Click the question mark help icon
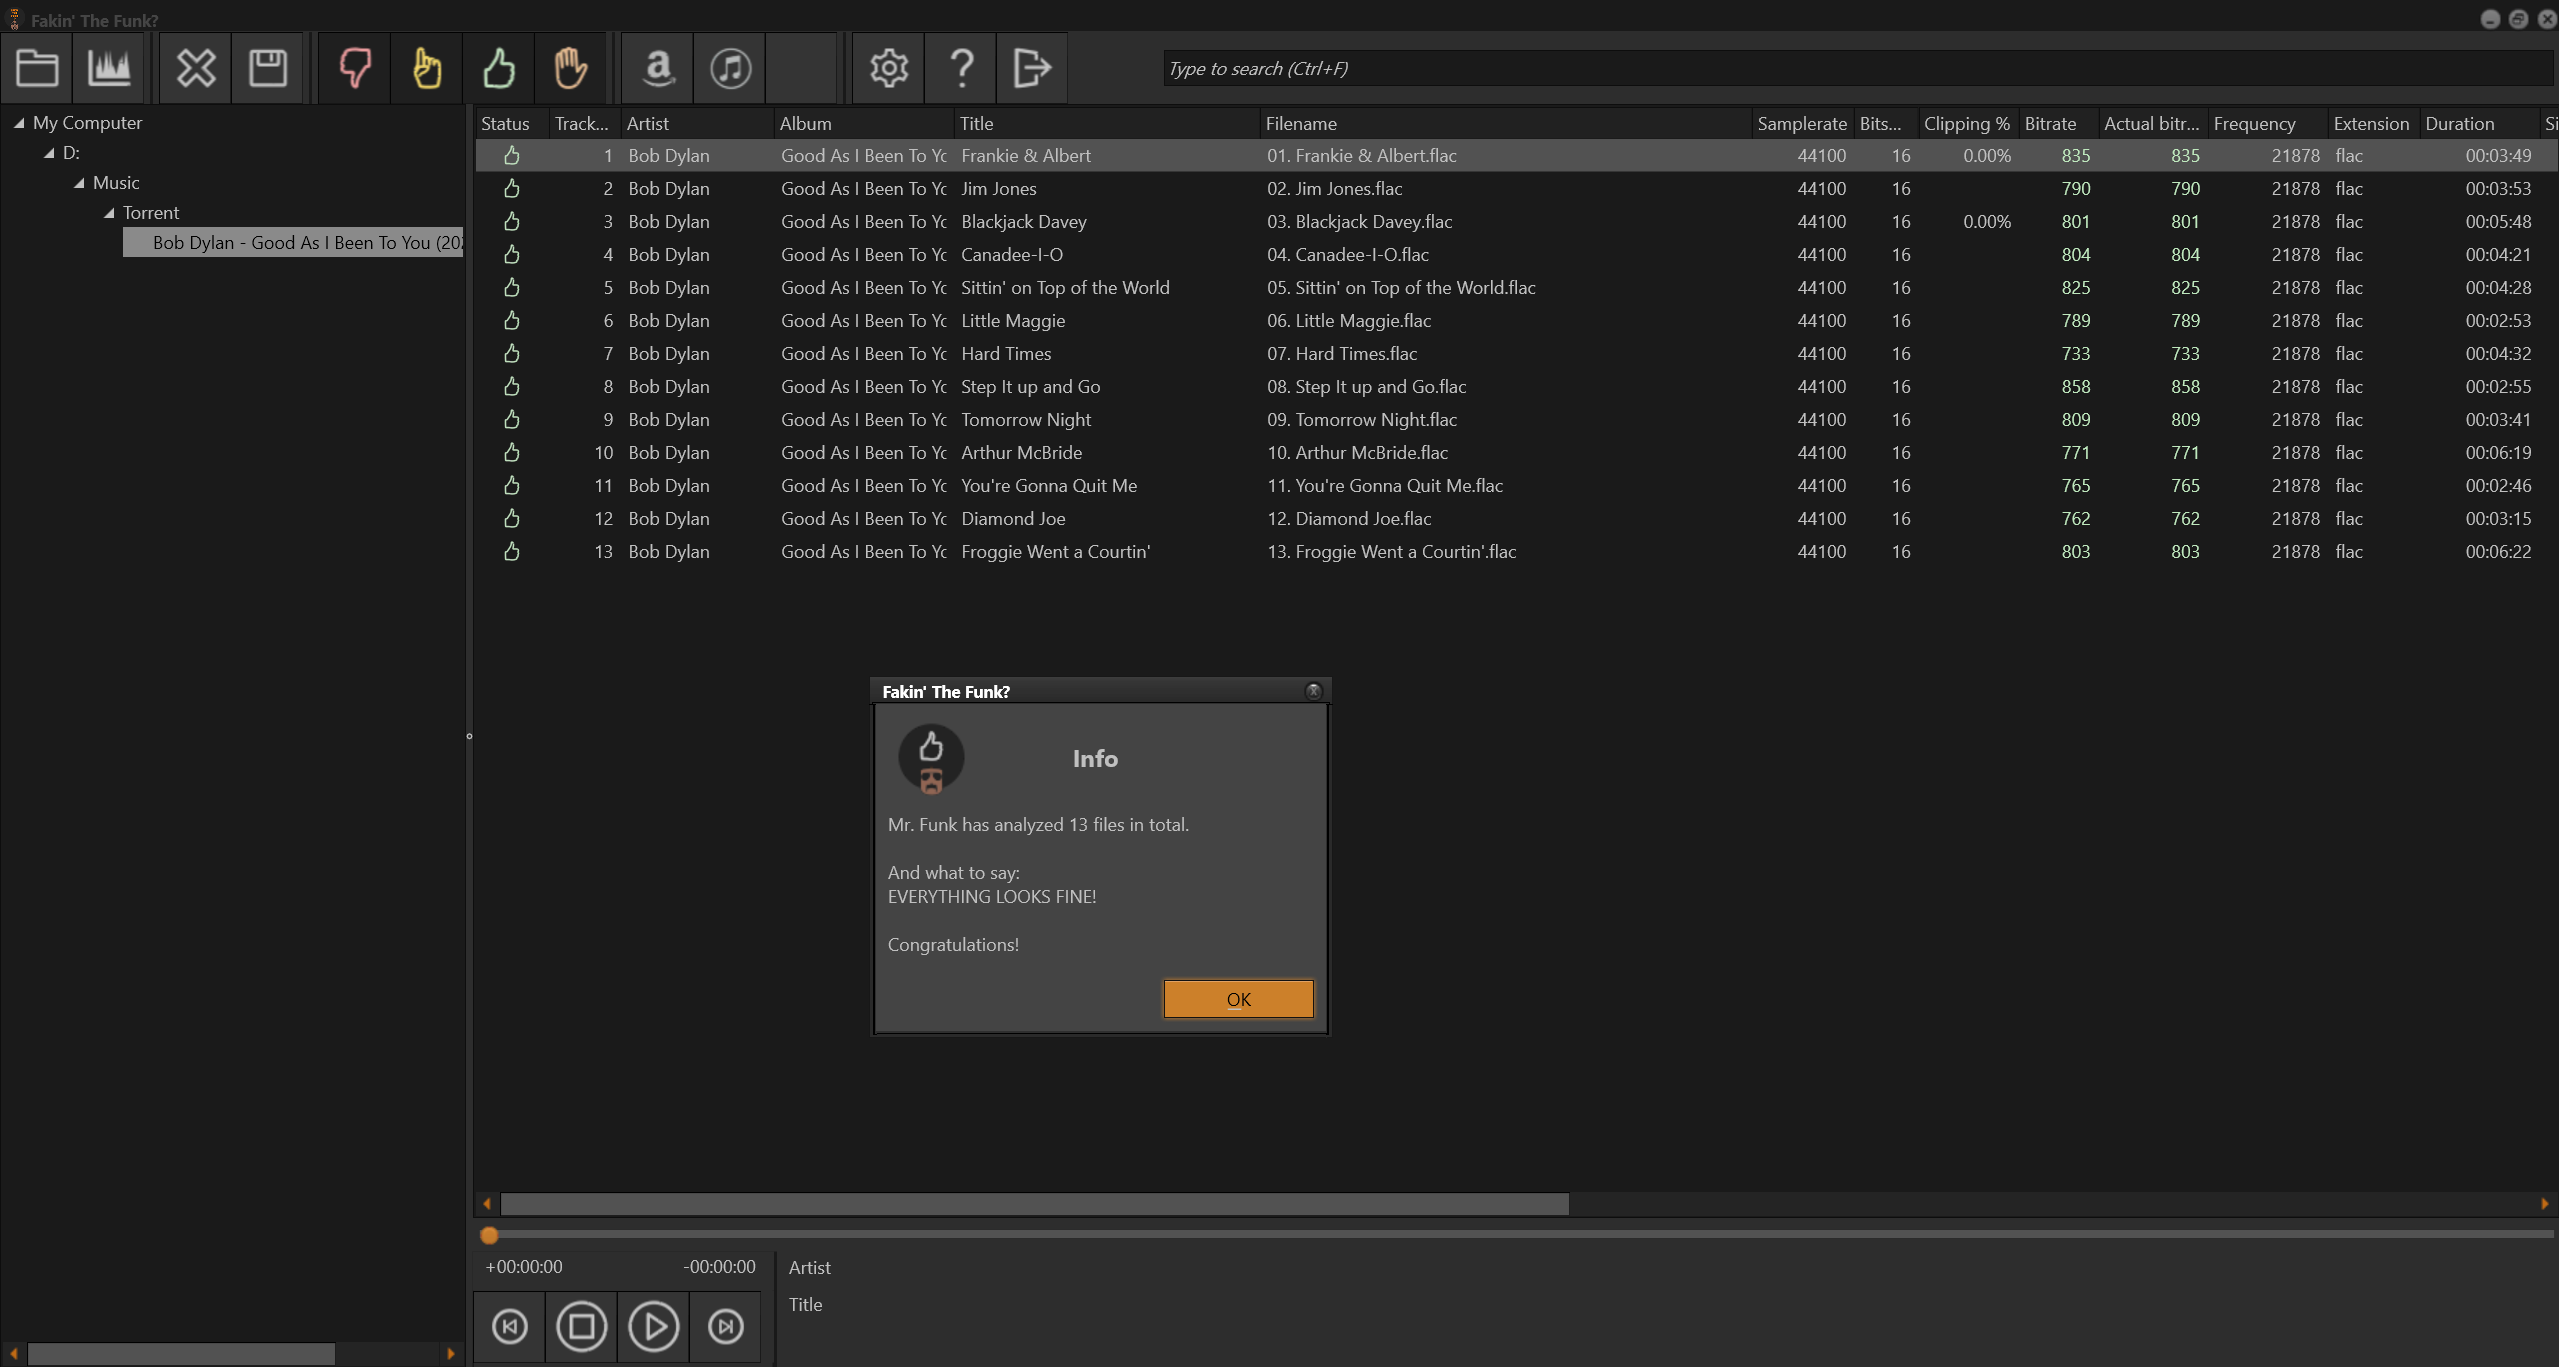 coord(961,68)
